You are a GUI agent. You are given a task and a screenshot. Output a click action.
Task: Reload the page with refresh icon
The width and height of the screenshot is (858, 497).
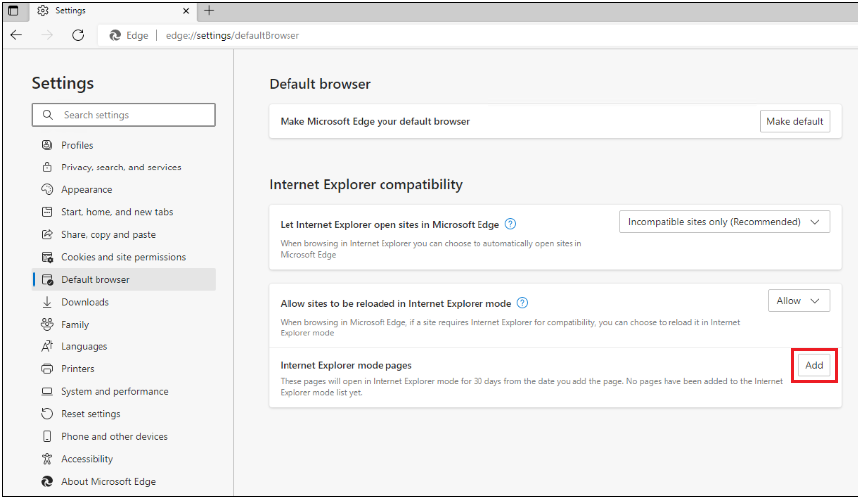click(x=78, y=35)
